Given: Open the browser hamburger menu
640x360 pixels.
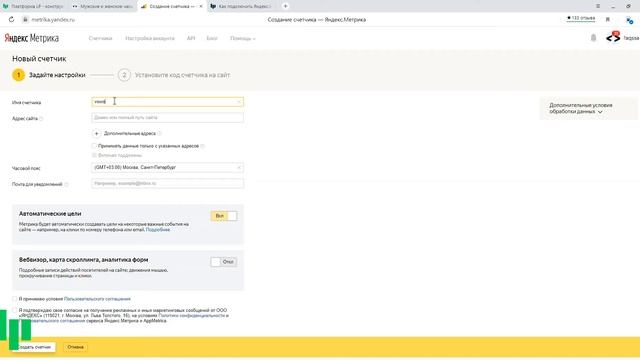Looking at the screenshot, I should click(598, 6).
